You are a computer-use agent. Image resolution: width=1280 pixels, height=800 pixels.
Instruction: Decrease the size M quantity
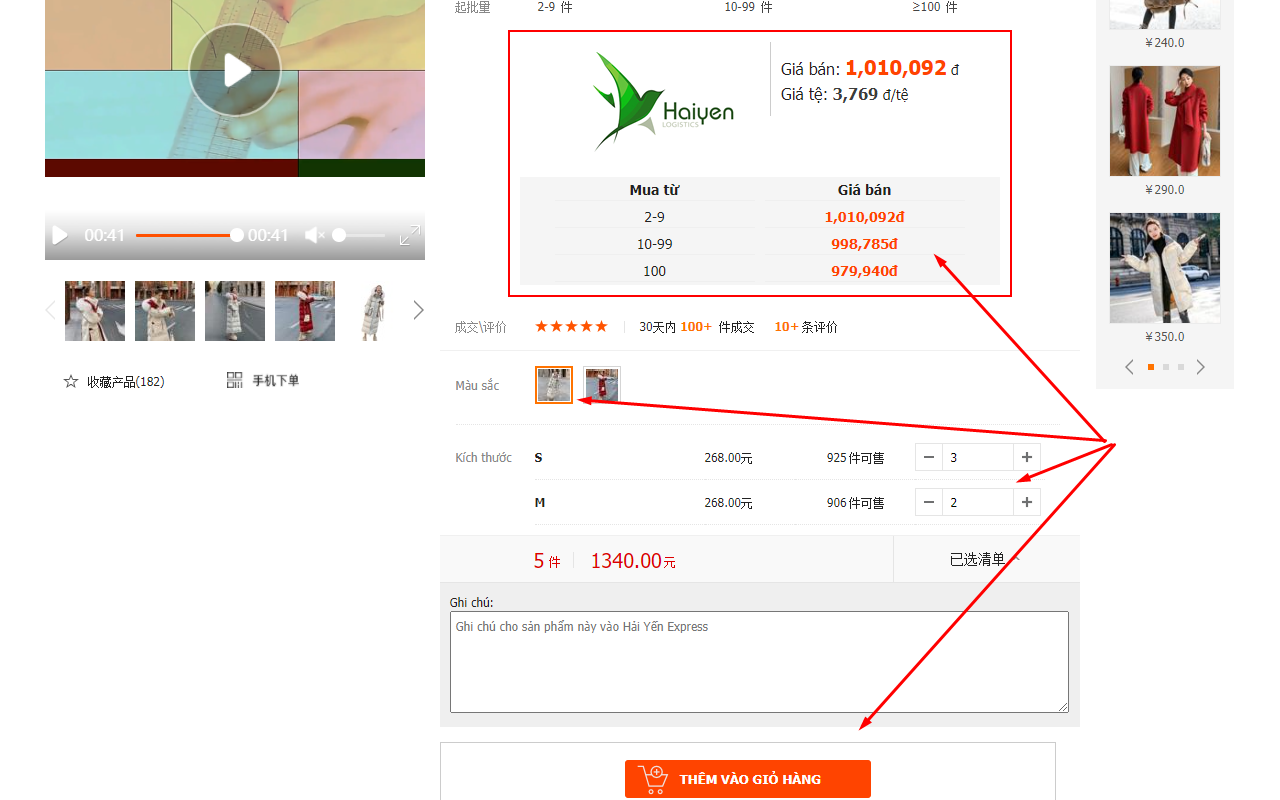click(929, 502)
